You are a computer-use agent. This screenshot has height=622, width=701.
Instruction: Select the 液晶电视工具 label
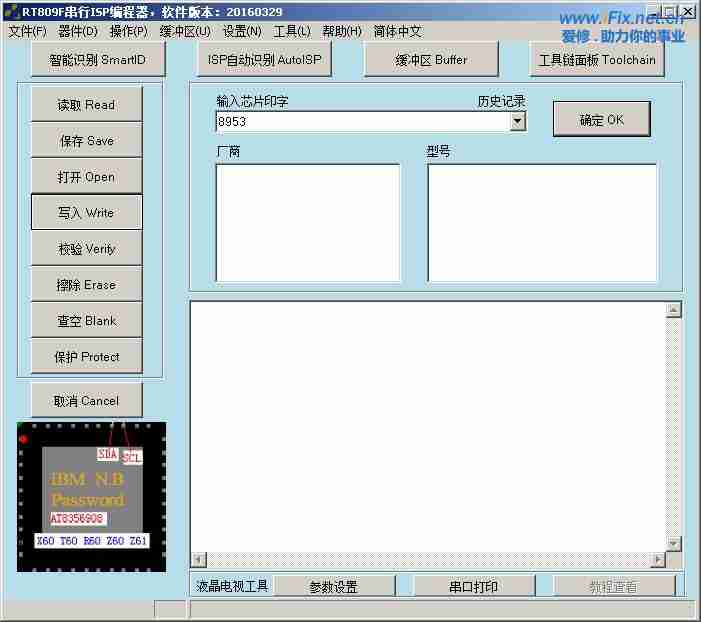point(232,586)
